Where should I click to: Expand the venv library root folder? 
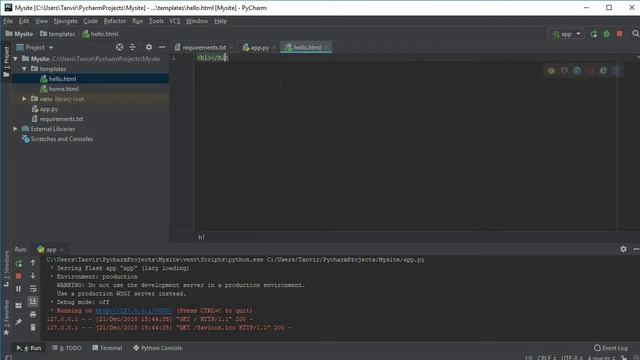coord(24,99)
